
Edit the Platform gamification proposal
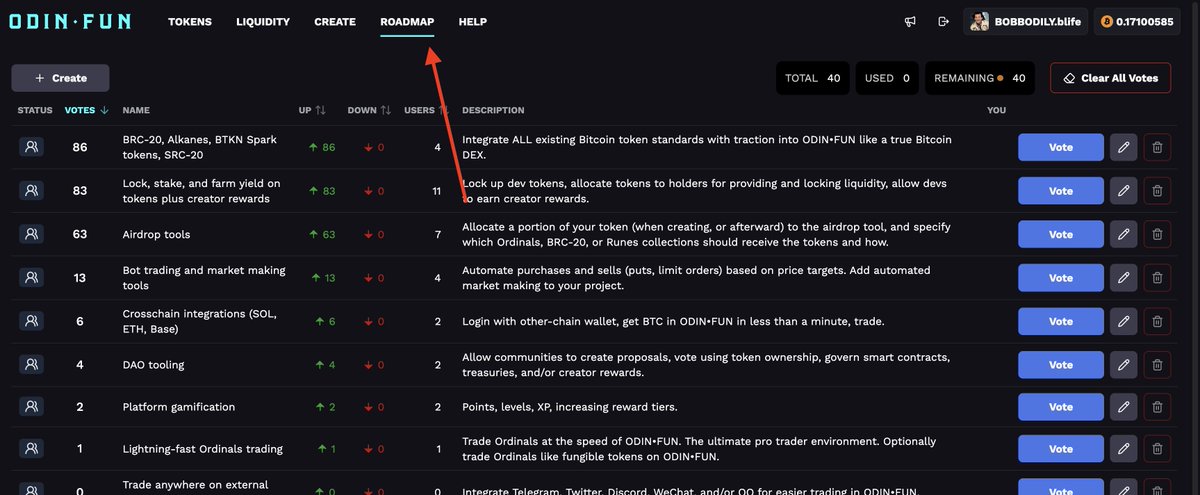(1123, 407)
